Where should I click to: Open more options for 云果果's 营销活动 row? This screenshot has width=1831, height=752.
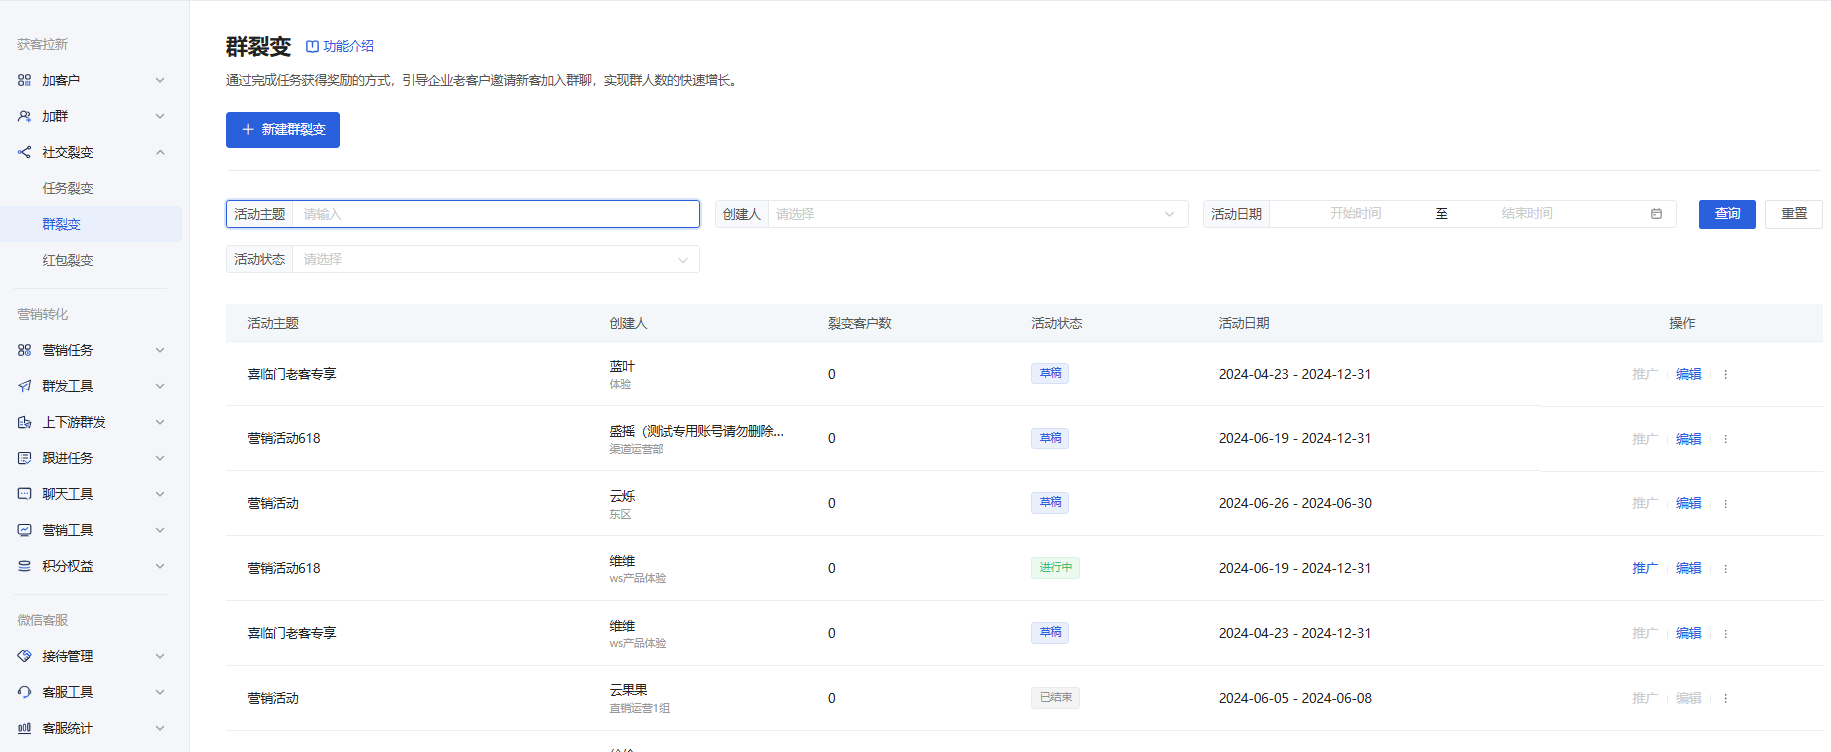click(1725, 698)
